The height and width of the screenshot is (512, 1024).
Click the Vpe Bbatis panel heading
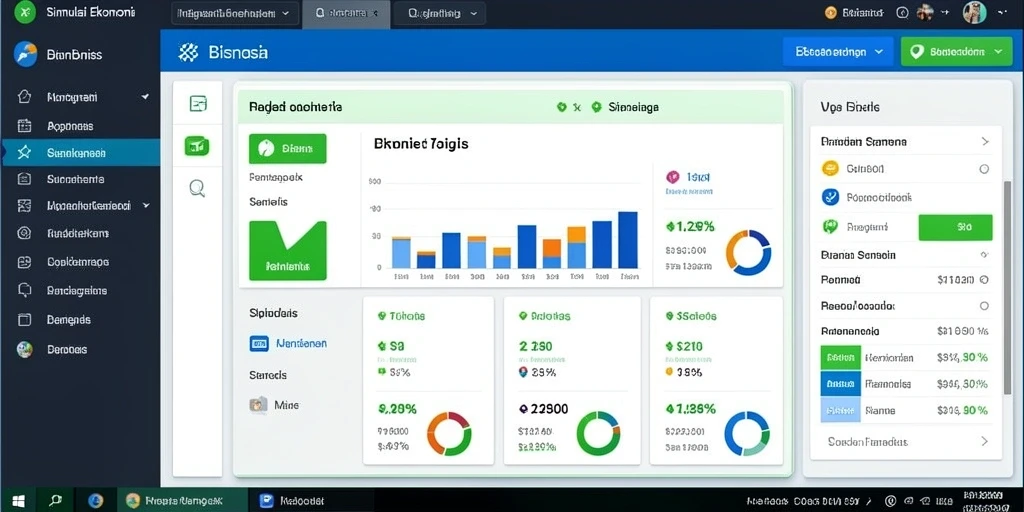tap(850, 107)
